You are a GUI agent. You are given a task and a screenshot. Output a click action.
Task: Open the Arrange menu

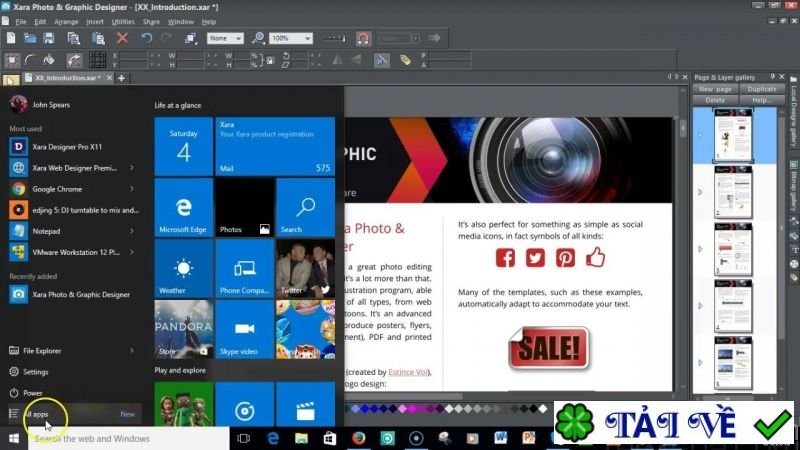coord(67,21)
